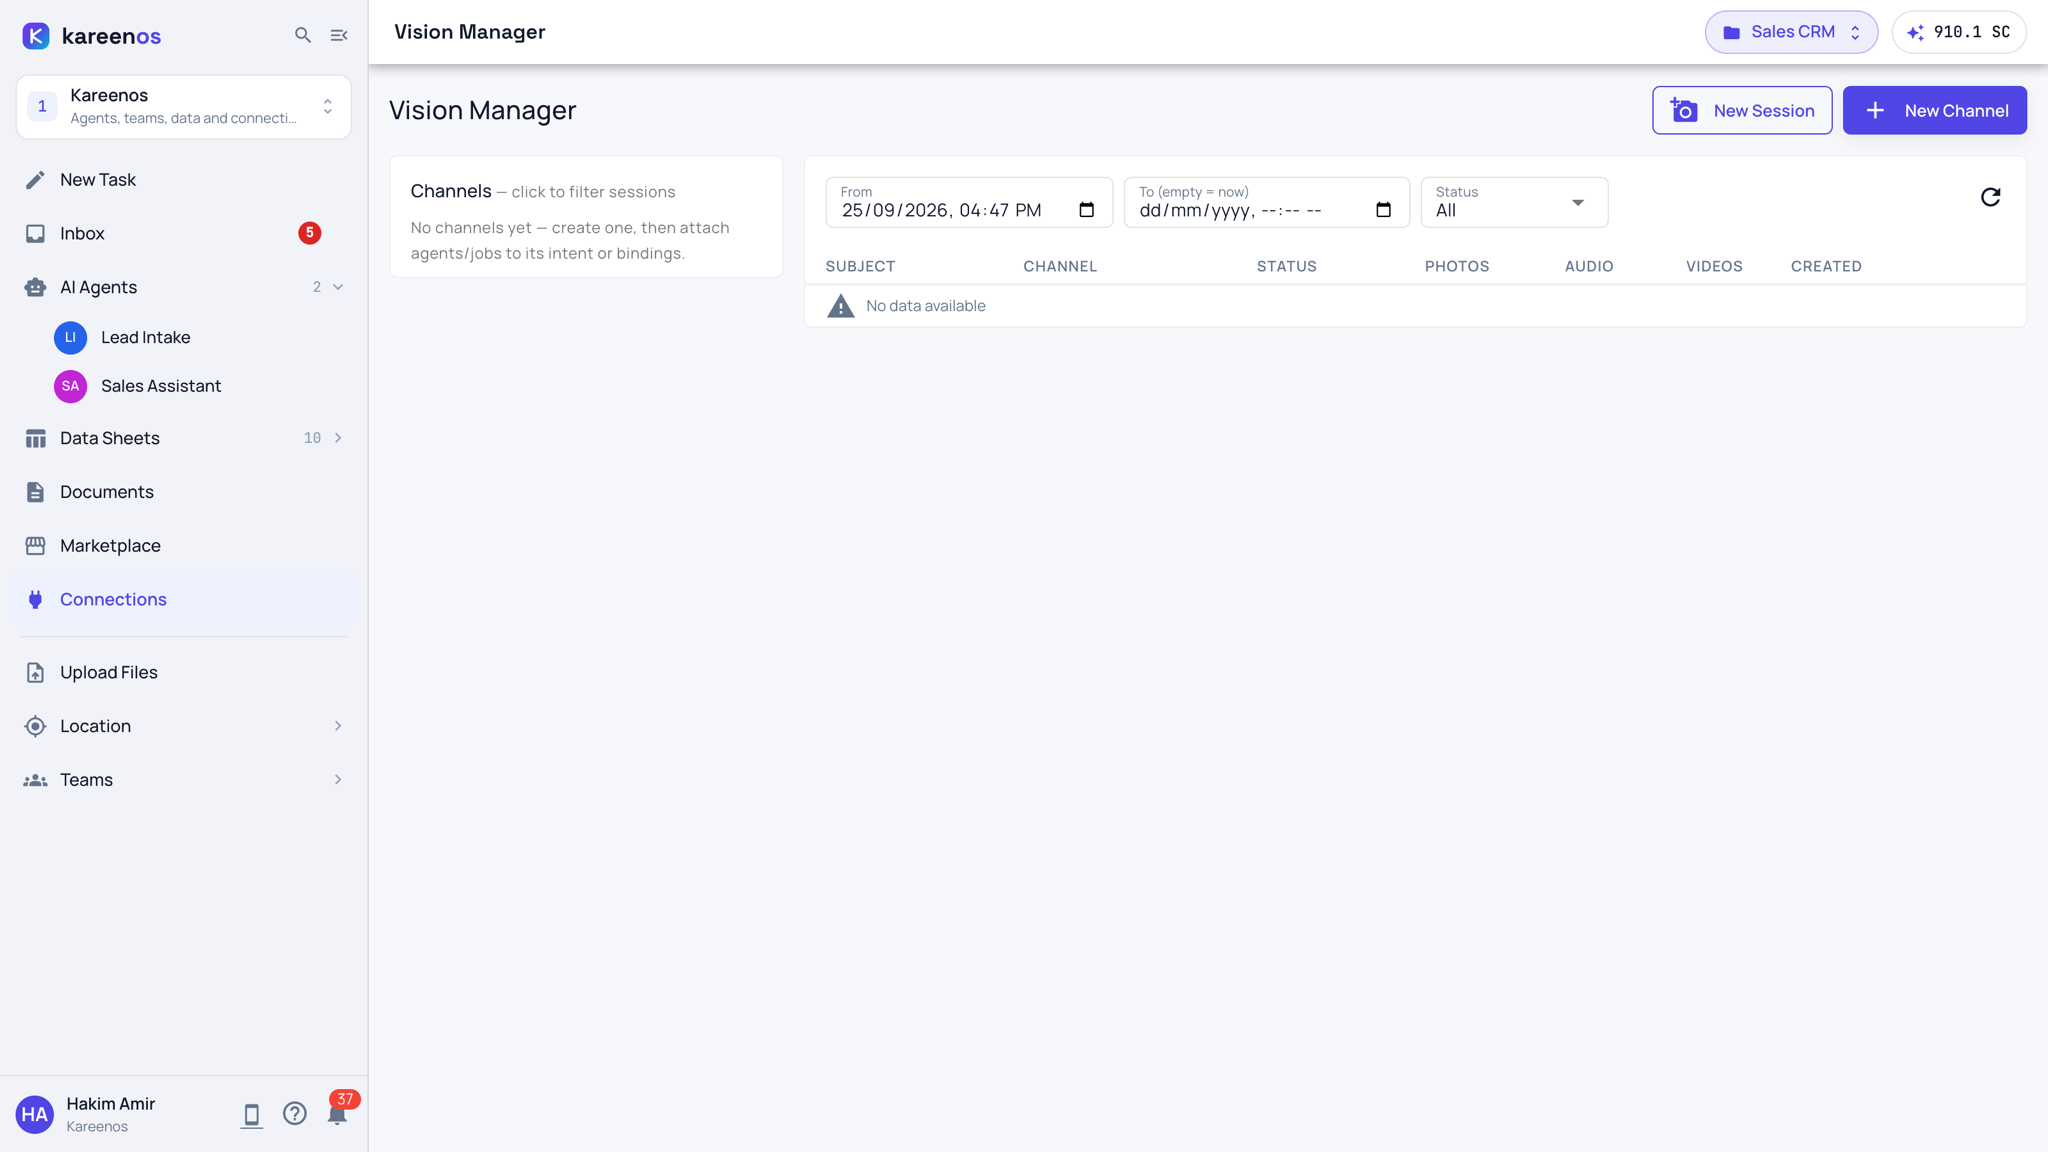Image resolution: width=2048 pixels, height=1152 pixels.
Task: Click the Teams people icon
Action: click(35, 780)
